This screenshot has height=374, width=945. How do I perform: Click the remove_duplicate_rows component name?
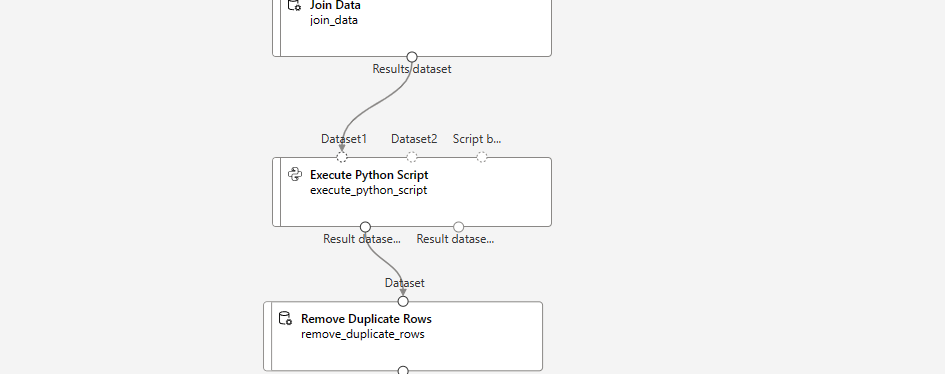tap(363, 334)
